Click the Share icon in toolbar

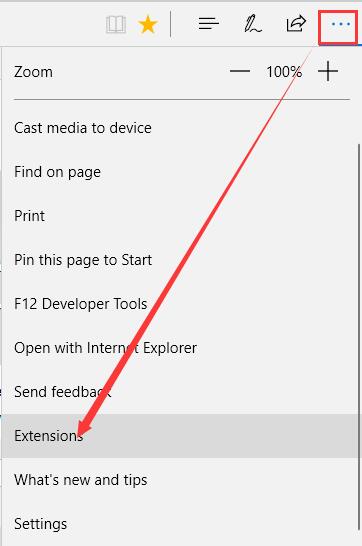(x=296, y=24)
